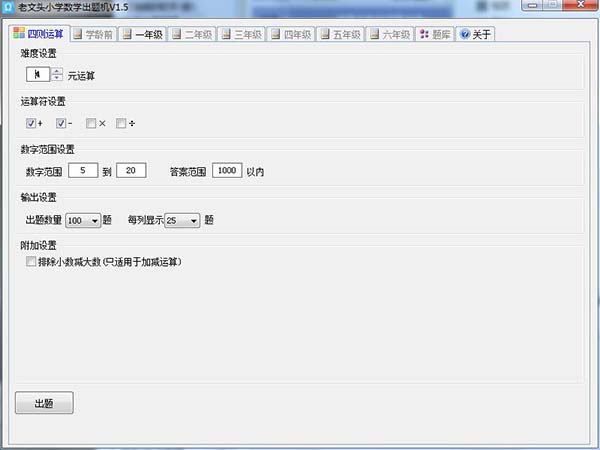Viewport: 600px width, 450px height.
Task: Open the 题库 tab icon
Action: [x=424, y=34]
